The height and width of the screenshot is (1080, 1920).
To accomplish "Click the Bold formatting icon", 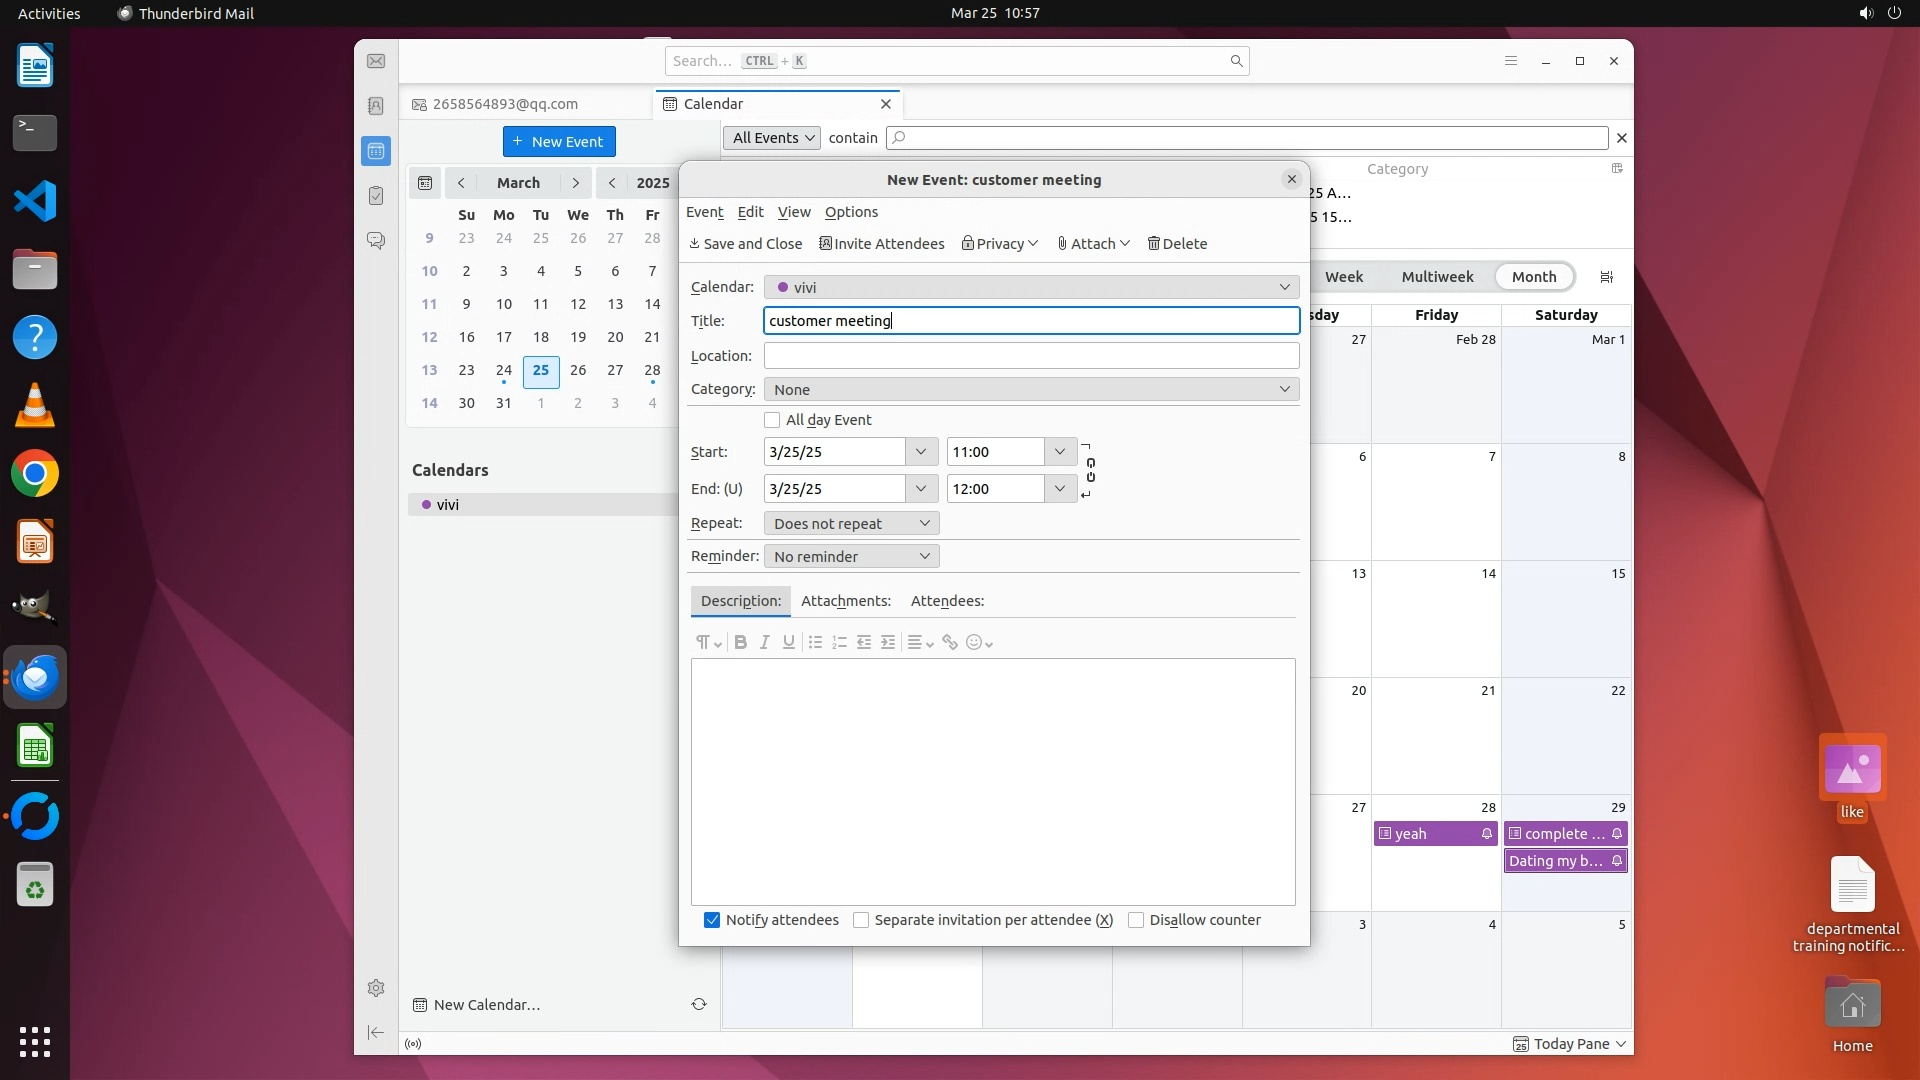I will 741,643.
